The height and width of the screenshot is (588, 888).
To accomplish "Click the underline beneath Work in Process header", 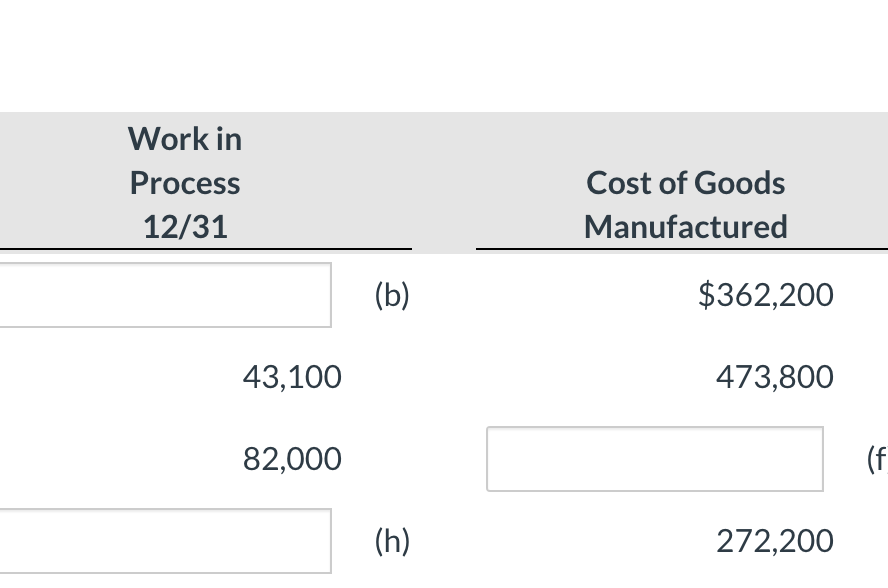I will click(205, 248).
